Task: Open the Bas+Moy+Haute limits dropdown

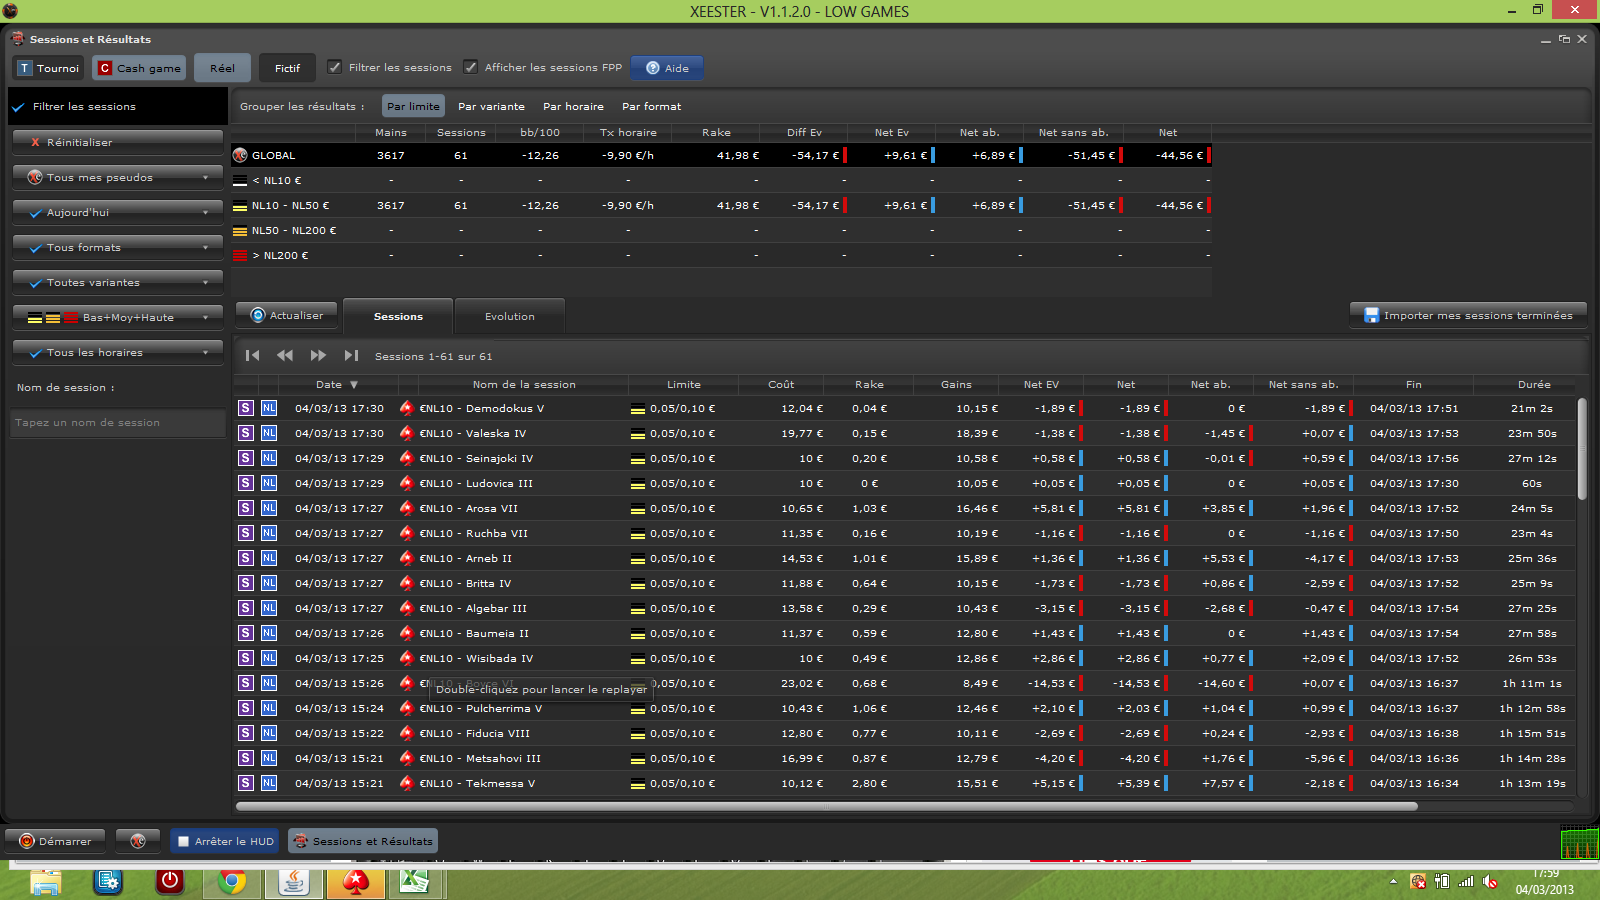Action: pyautogui.click(x=118, y=317)
